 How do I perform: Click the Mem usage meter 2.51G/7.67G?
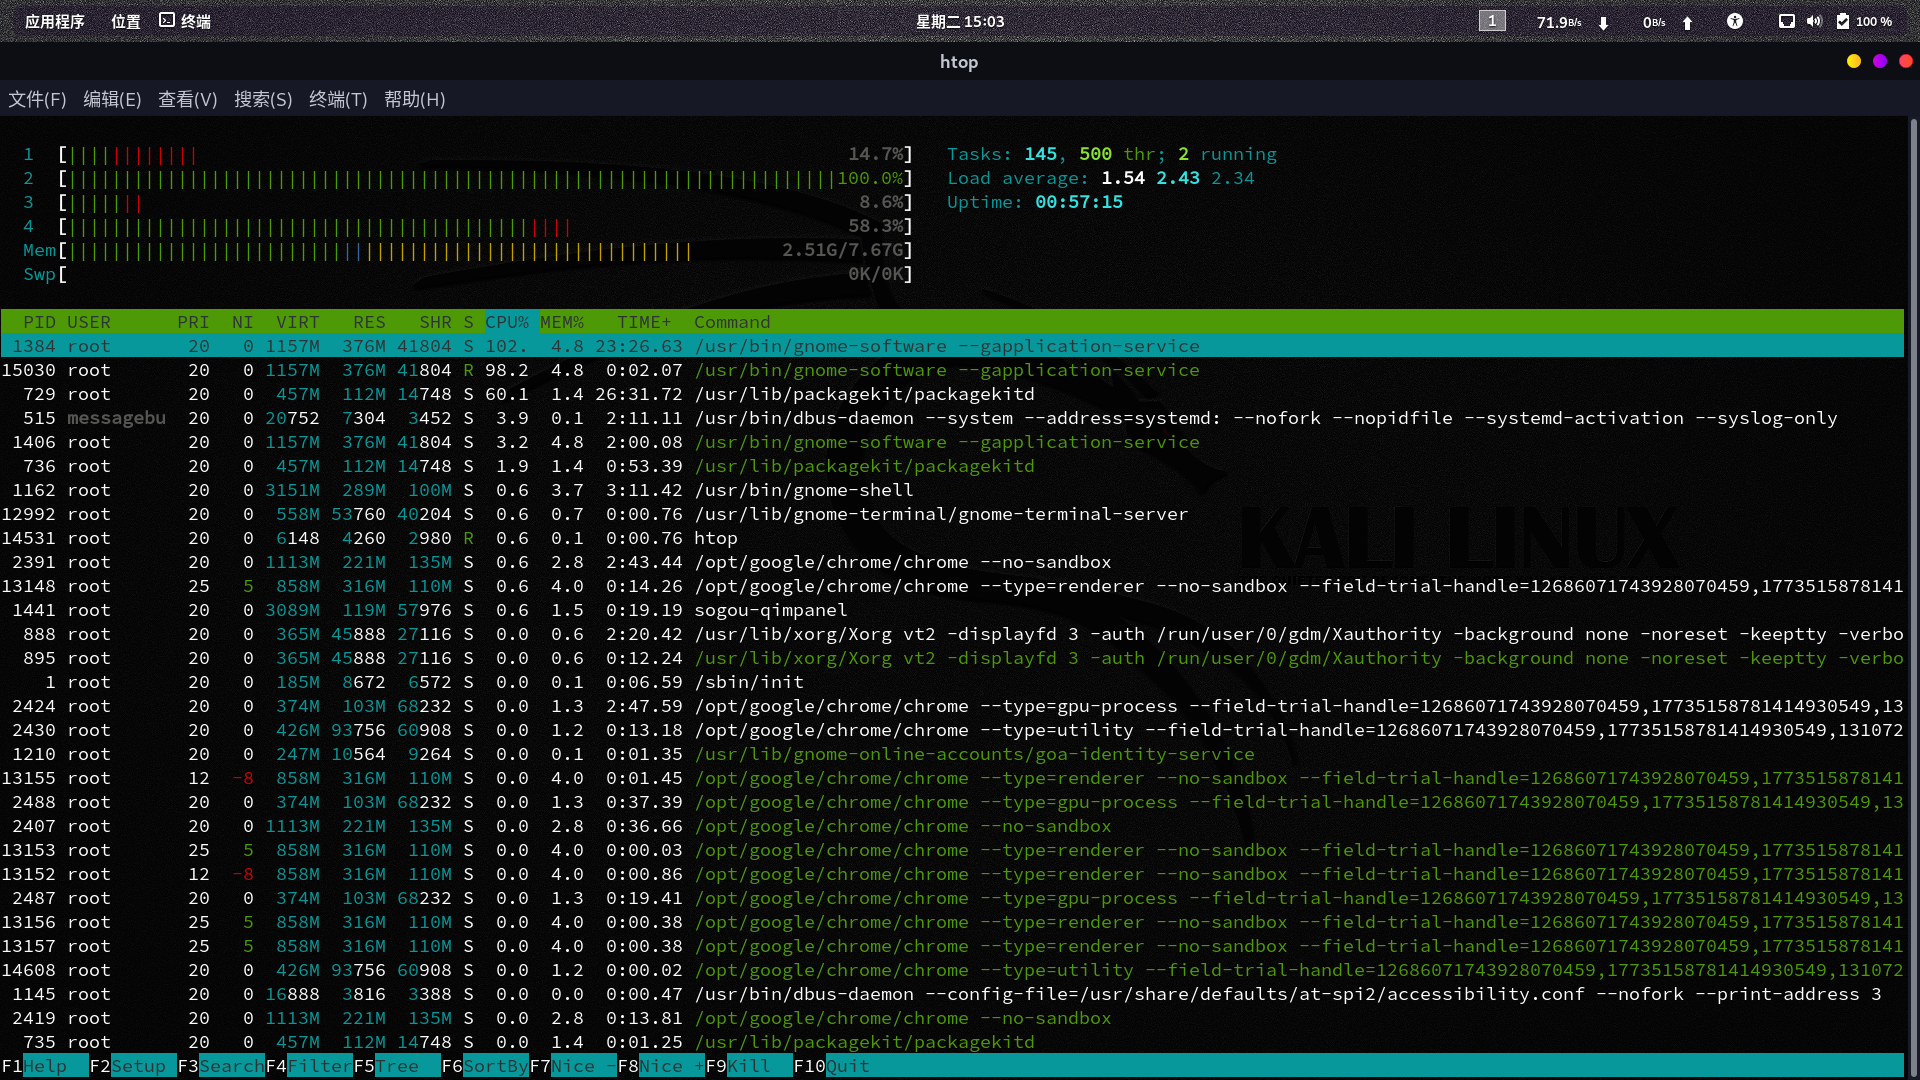pyautogui.click(x=485, y=250)
